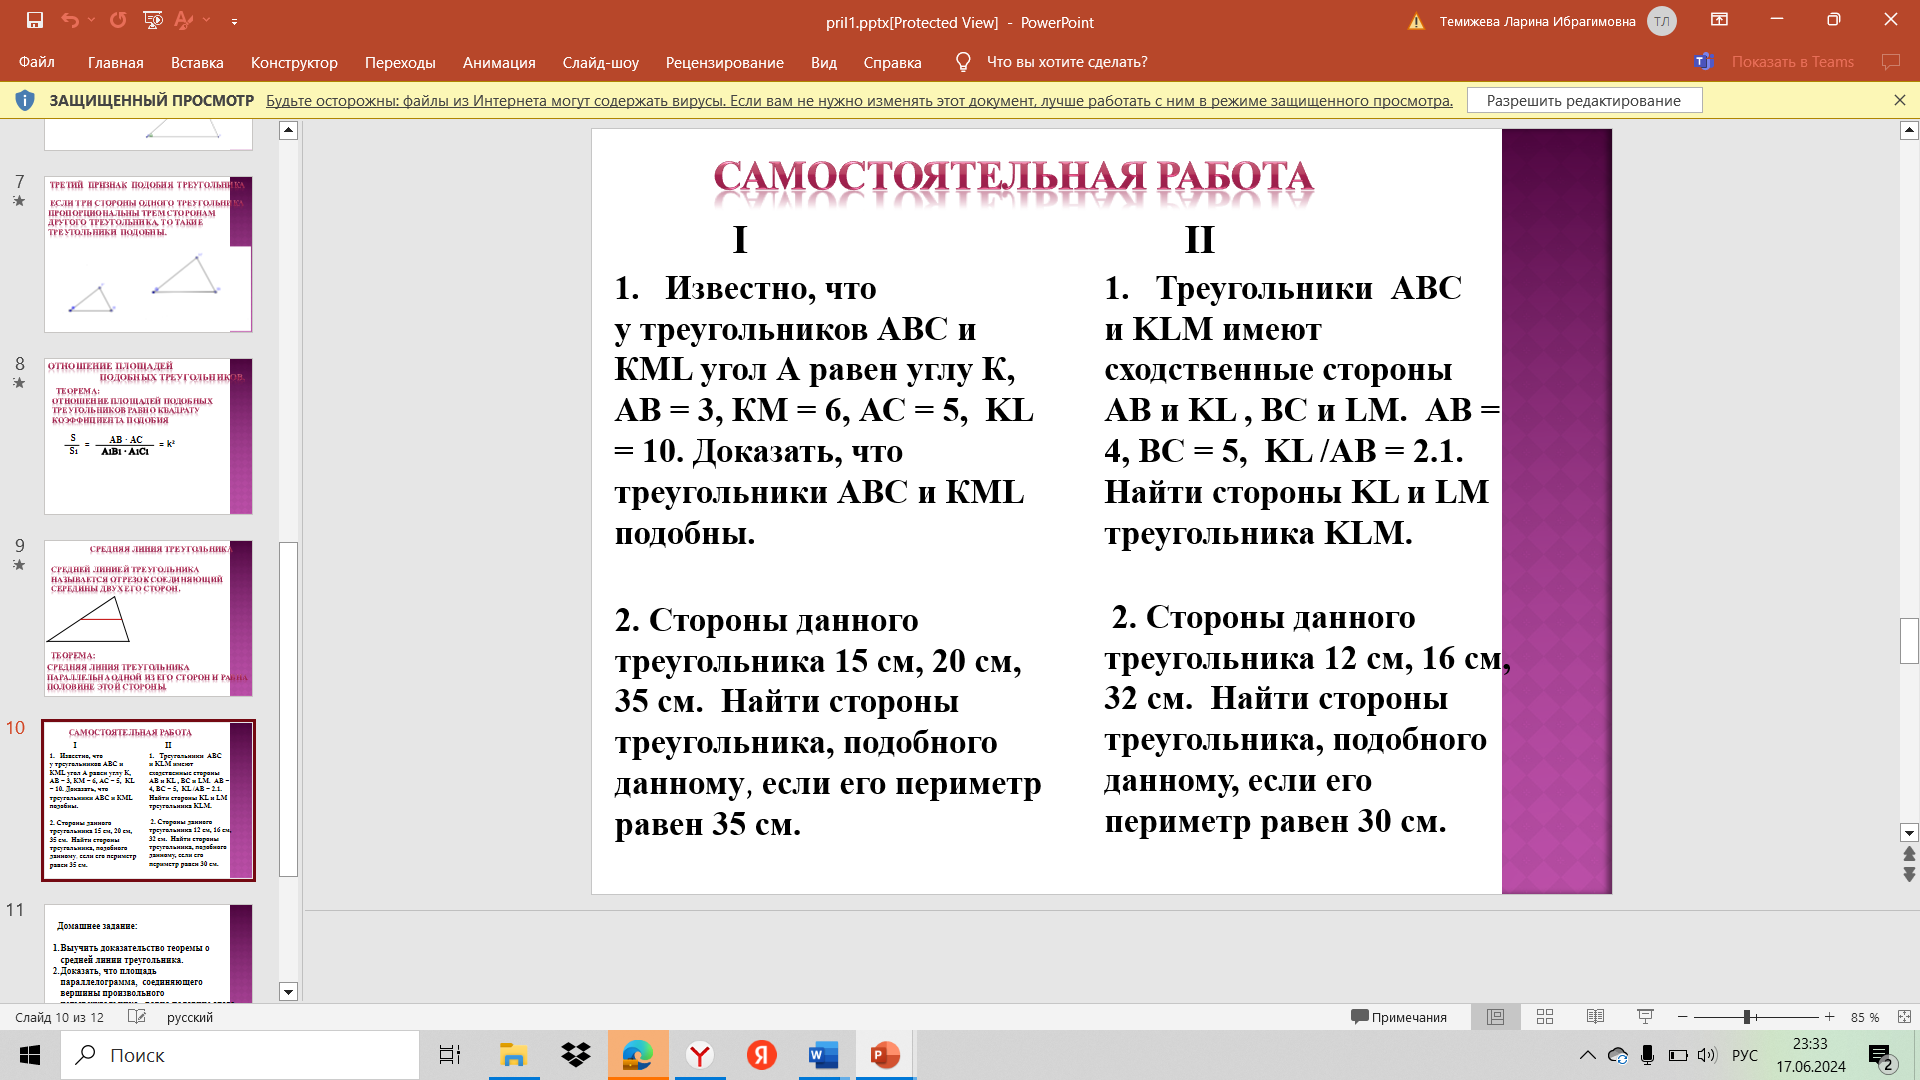Open the Конструктор ribbon tab
Screen dimensions: 1920x1080
click(x=294, y=62)
